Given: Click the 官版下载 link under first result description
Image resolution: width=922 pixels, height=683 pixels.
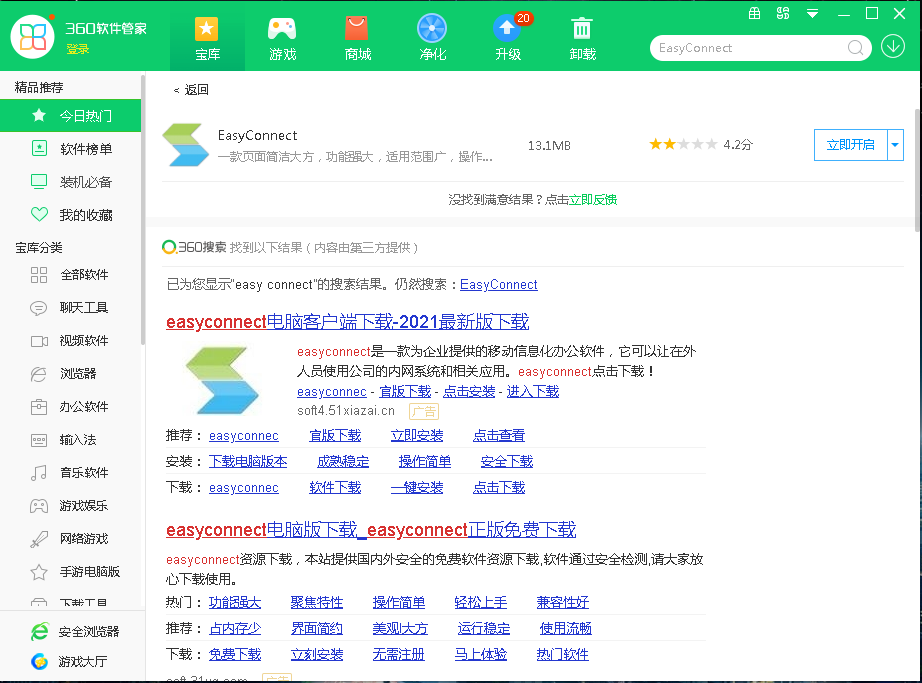Looking at the screenshot, I should coord(405,391).
